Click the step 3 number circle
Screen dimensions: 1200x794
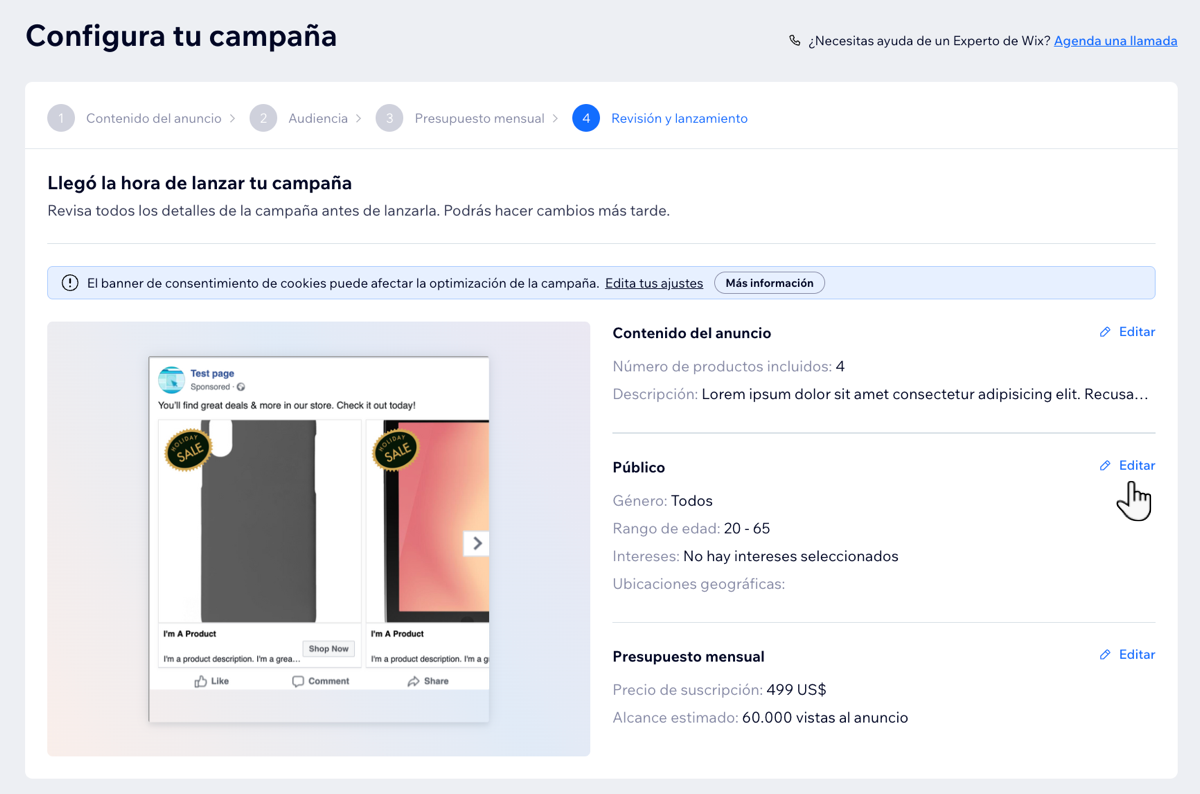[x=389, y=118]
